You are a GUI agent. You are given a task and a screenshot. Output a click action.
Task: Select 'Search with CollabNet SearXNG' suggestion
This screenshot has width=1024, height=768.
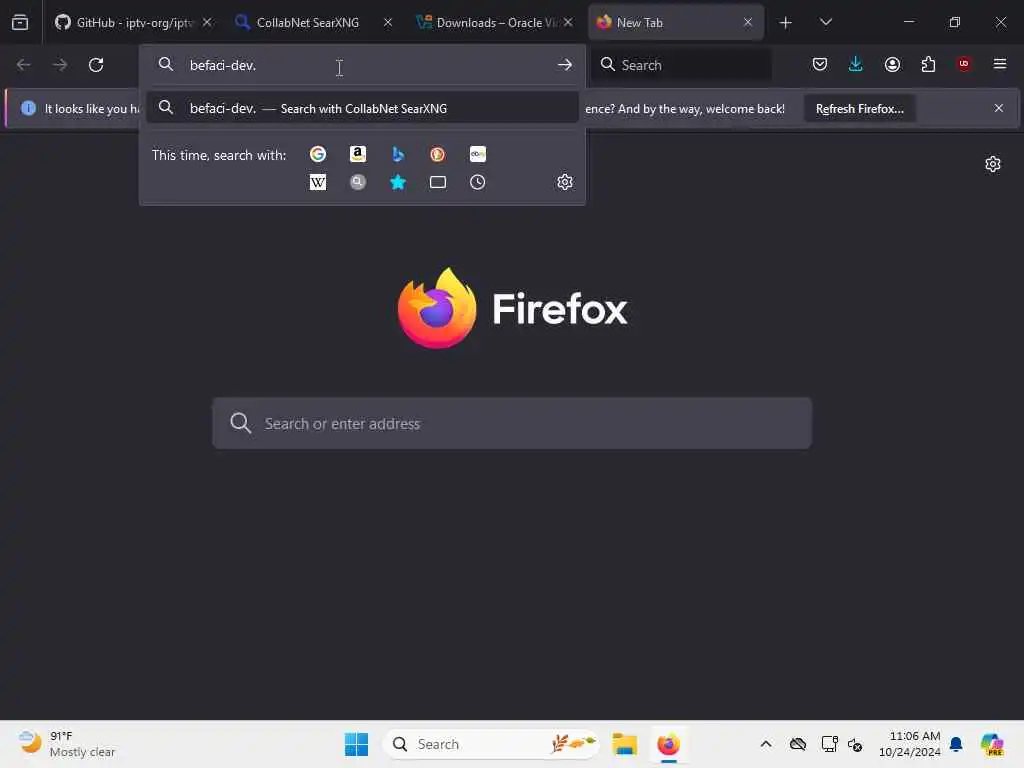click(362, 108)
